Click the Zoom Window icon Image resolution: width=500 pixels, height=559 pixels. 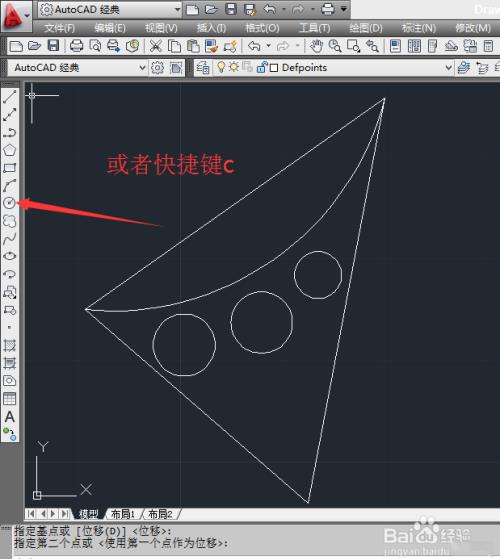tap(353, 46)
